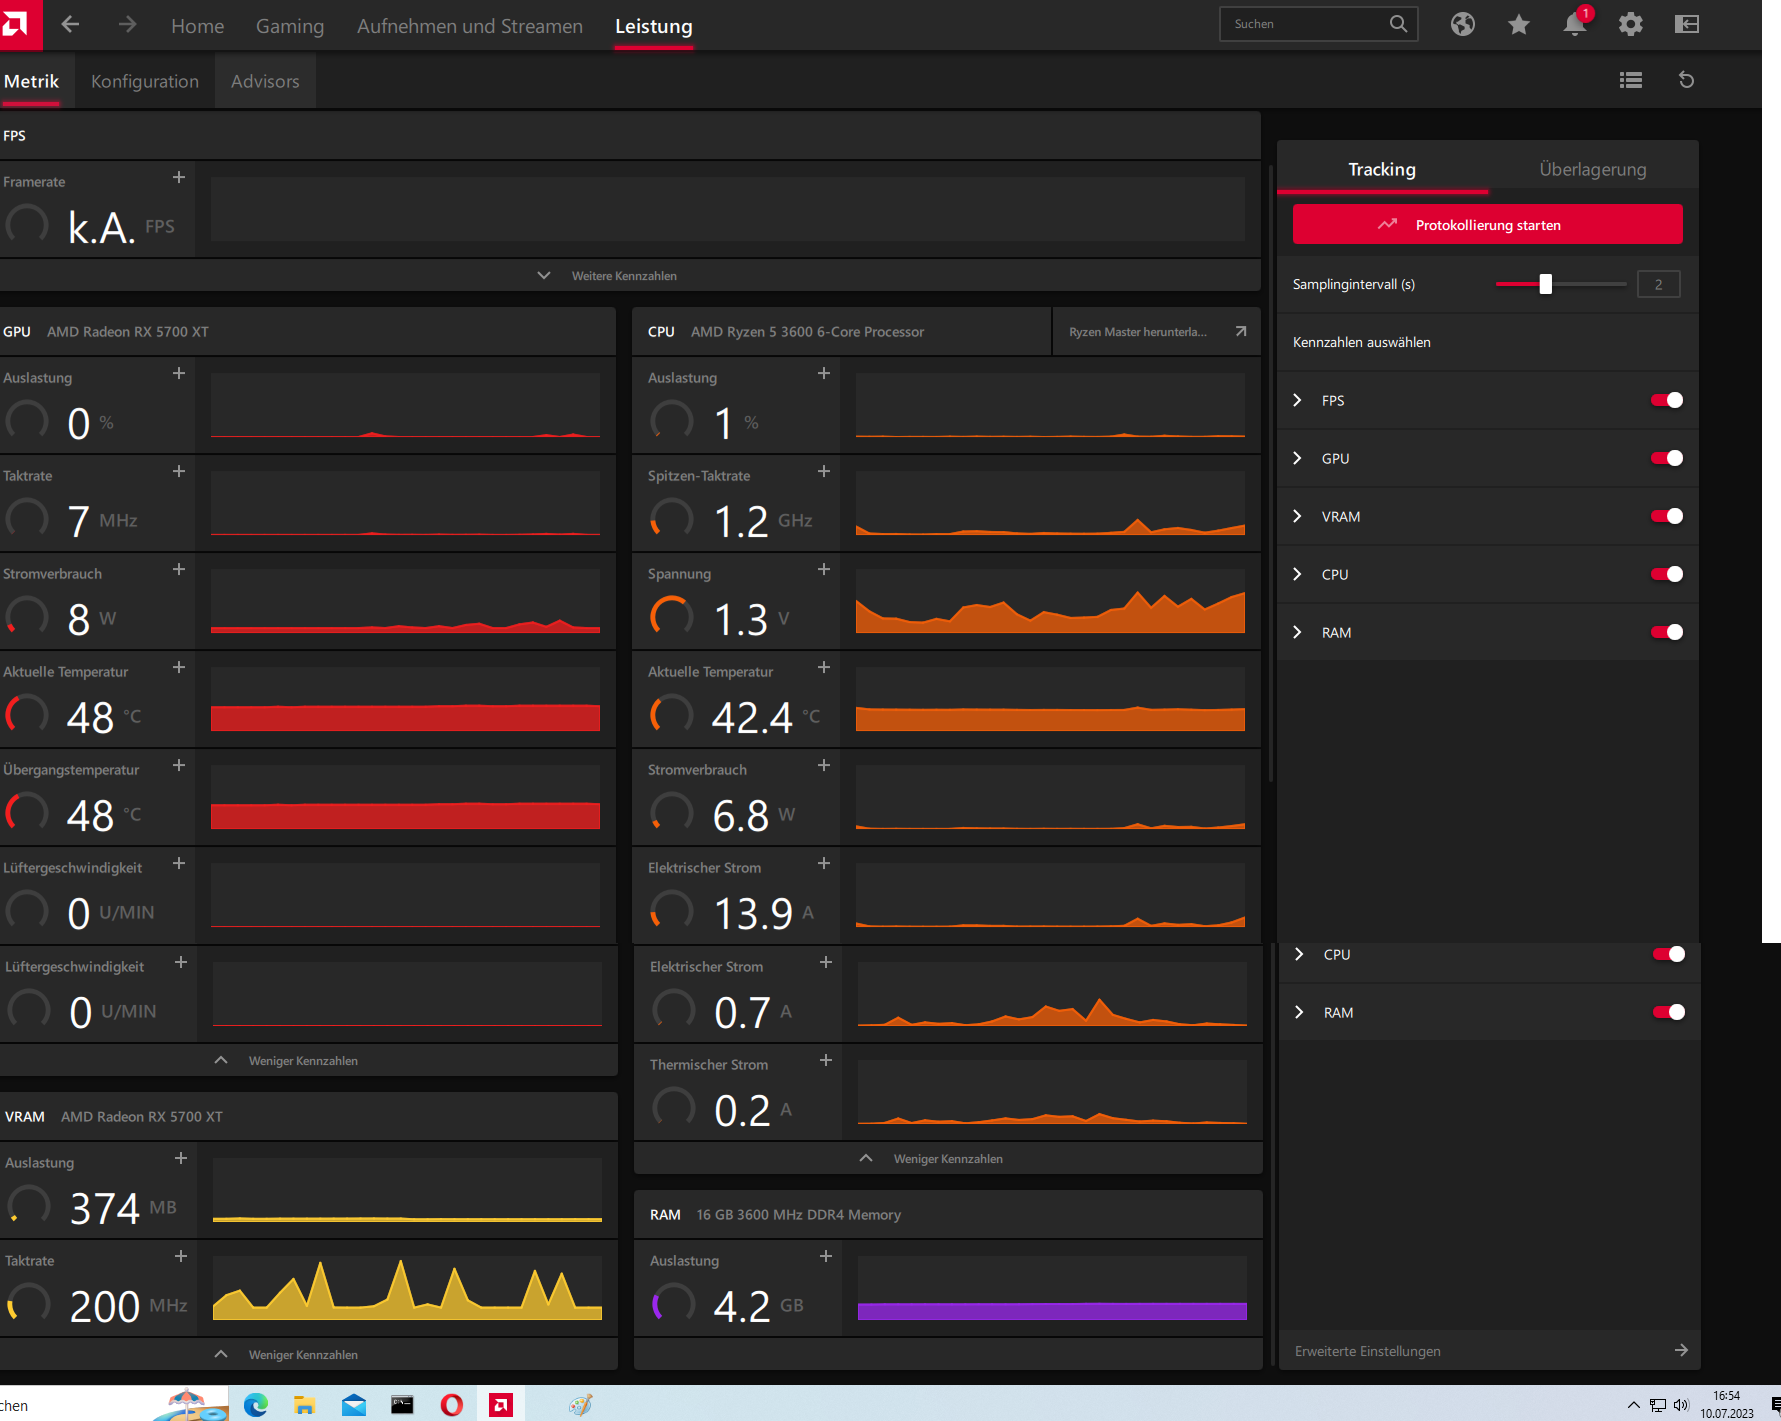Click the plus for CPU Aktuelle Temperatur
1781x1421 pixels.
pos(824,667)
